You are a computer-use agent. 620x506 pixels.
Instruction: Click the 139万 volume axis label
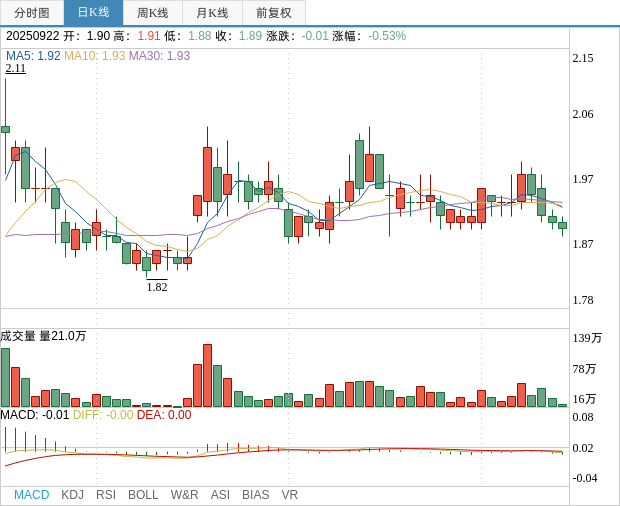click(x=587, y=338)
